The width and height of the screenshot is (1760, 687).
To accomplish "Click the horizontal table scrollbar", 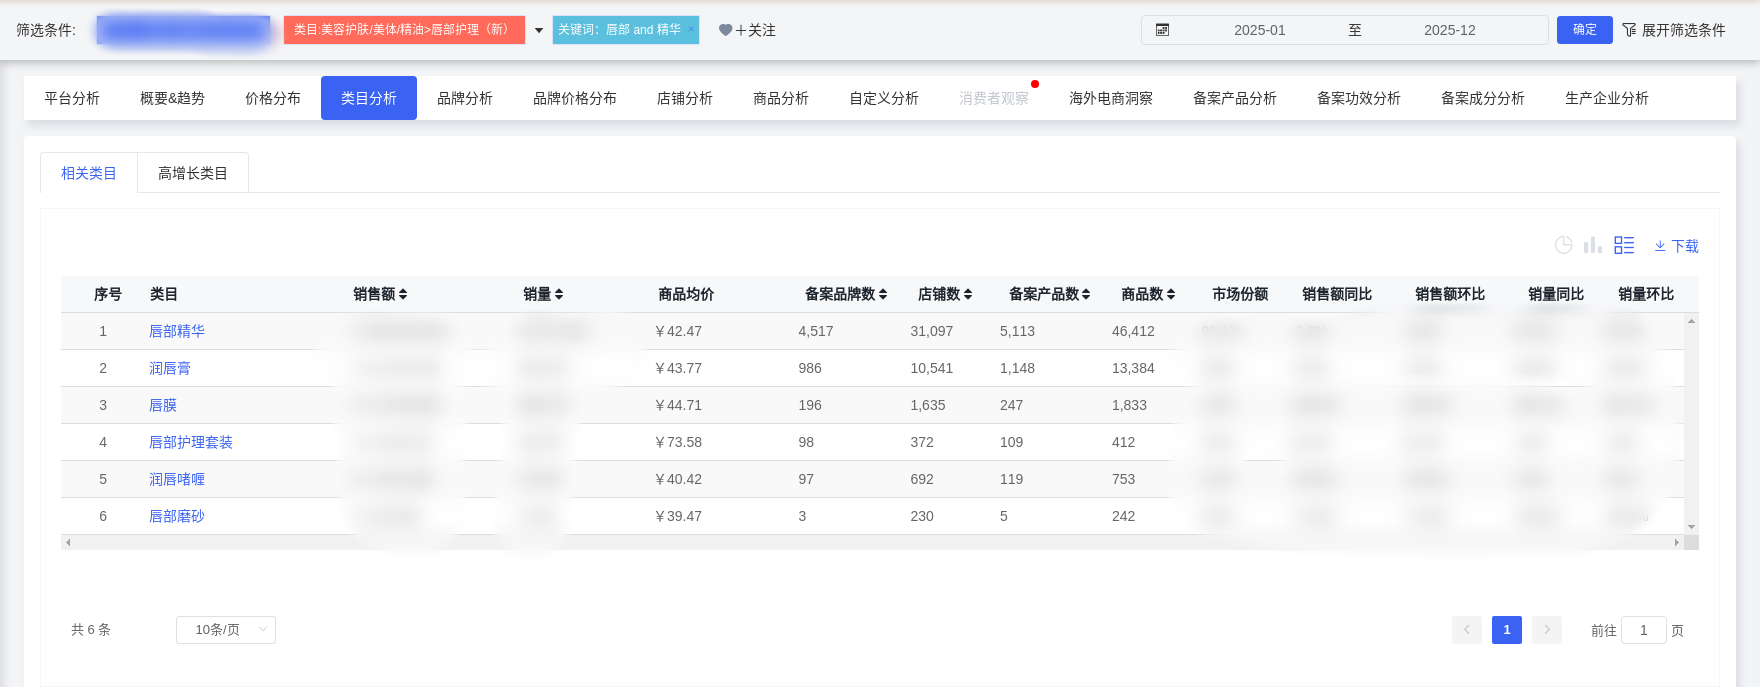I will pos(870,542).
